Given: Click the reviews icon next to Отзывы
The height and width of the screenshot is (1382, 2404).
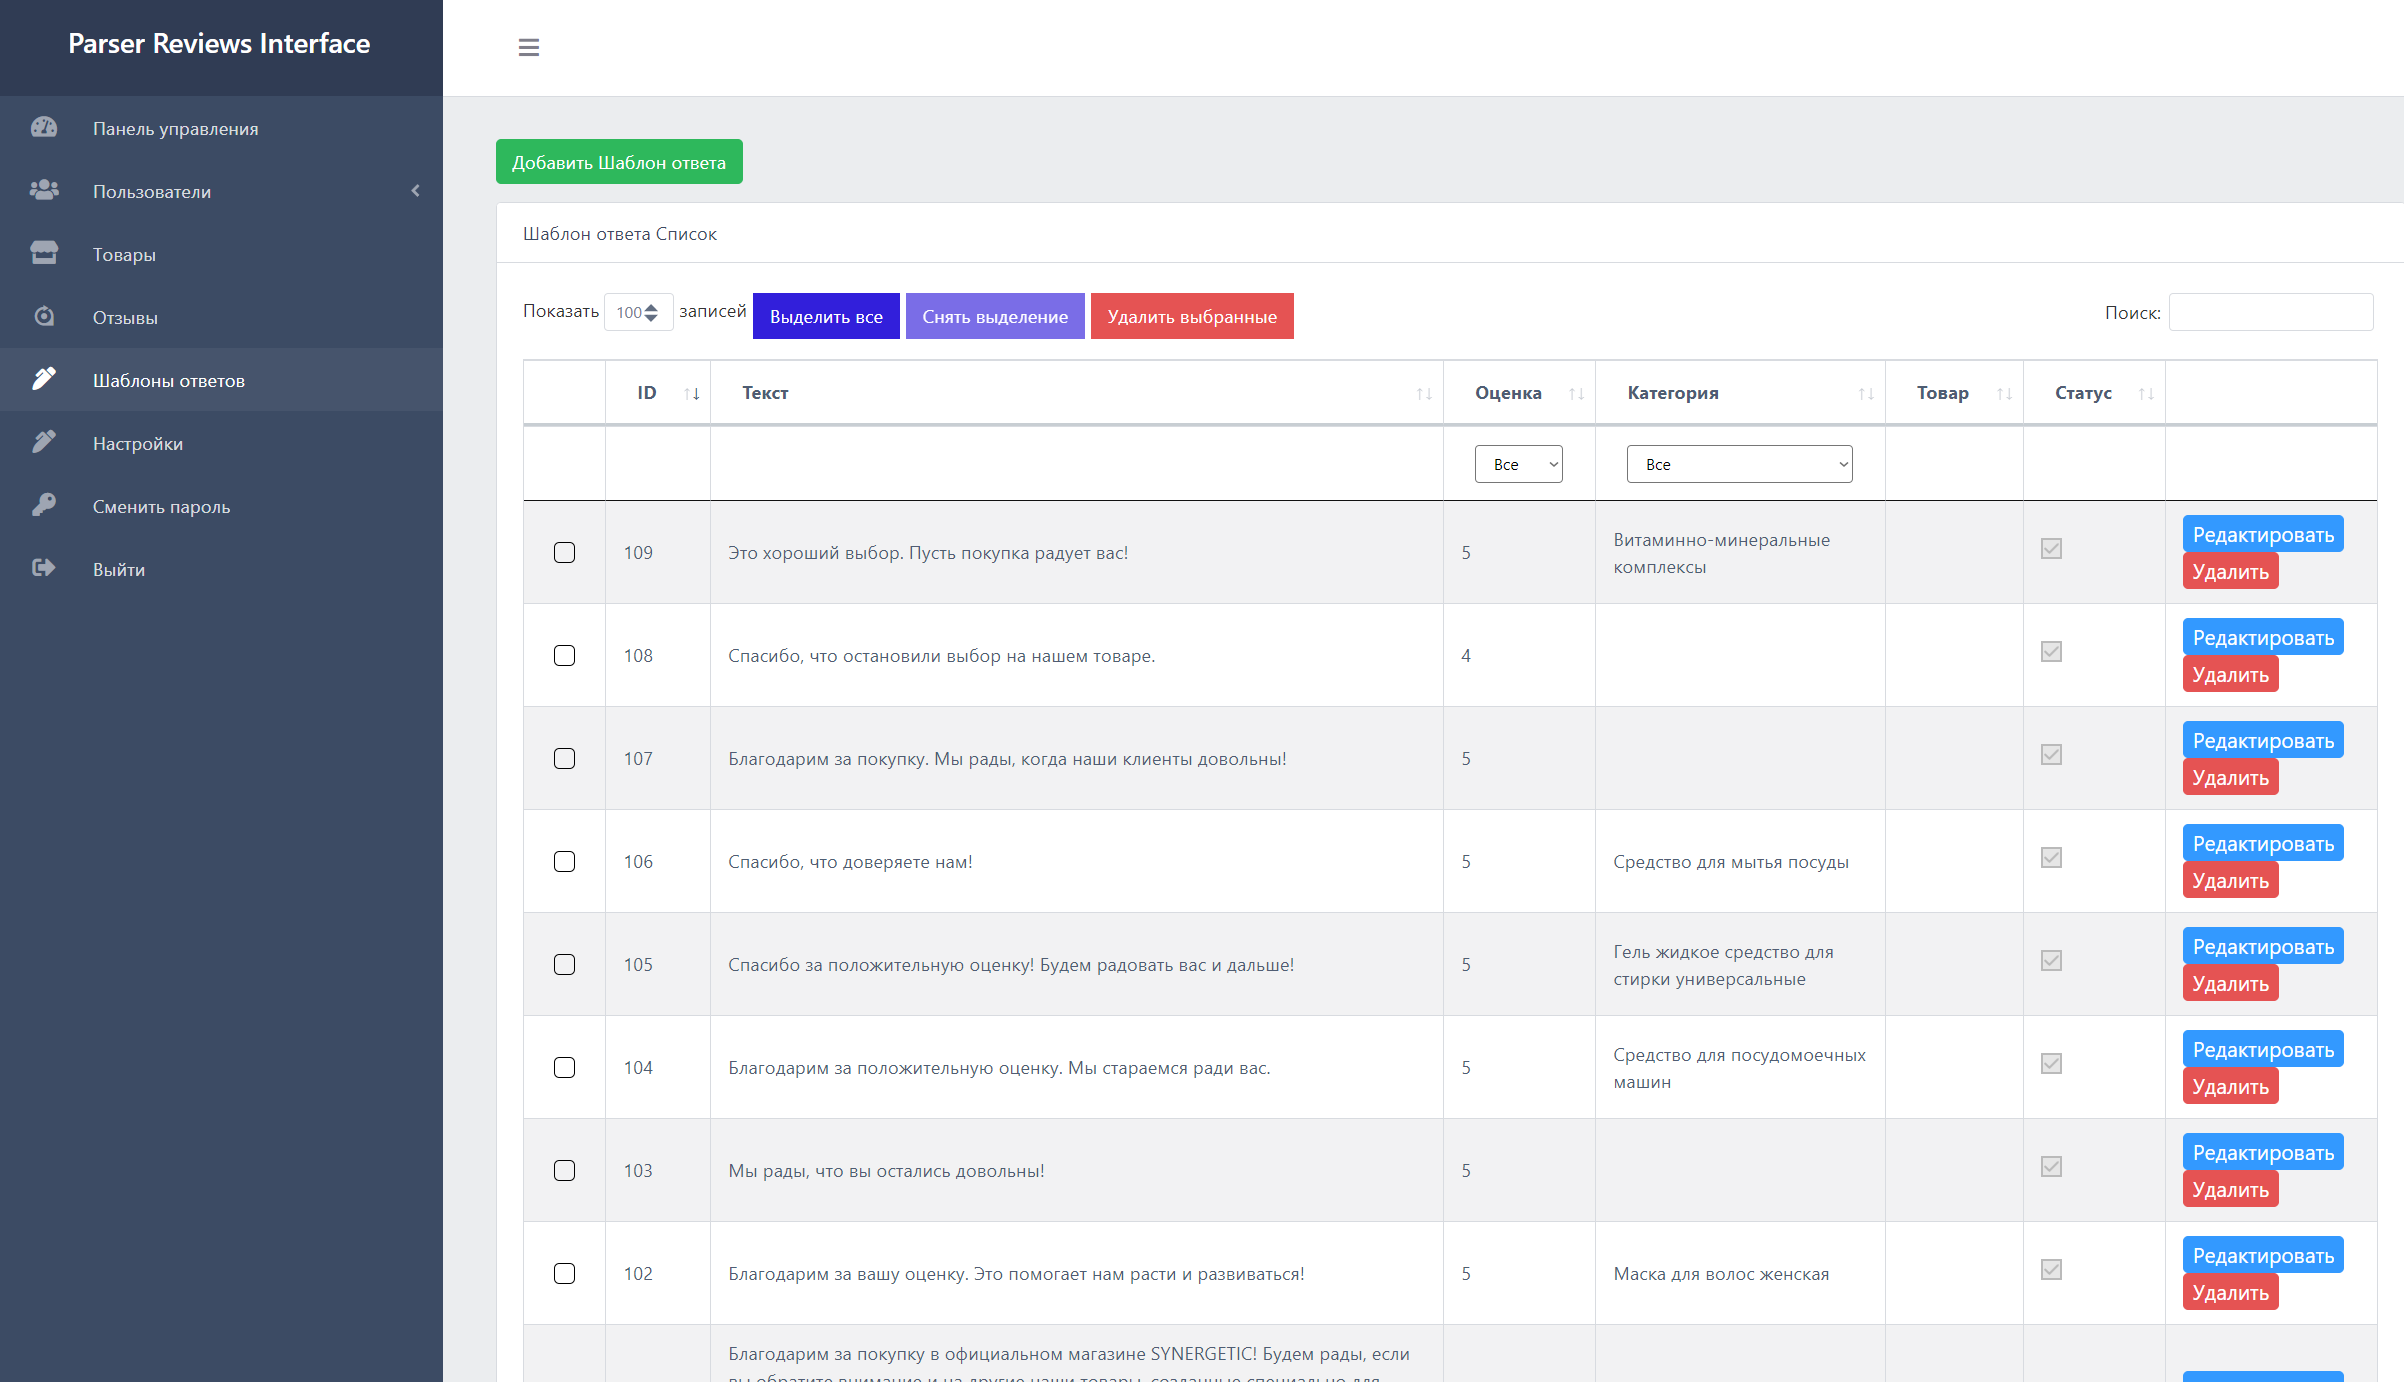Looking at the screenshot, I should (44, 317).
